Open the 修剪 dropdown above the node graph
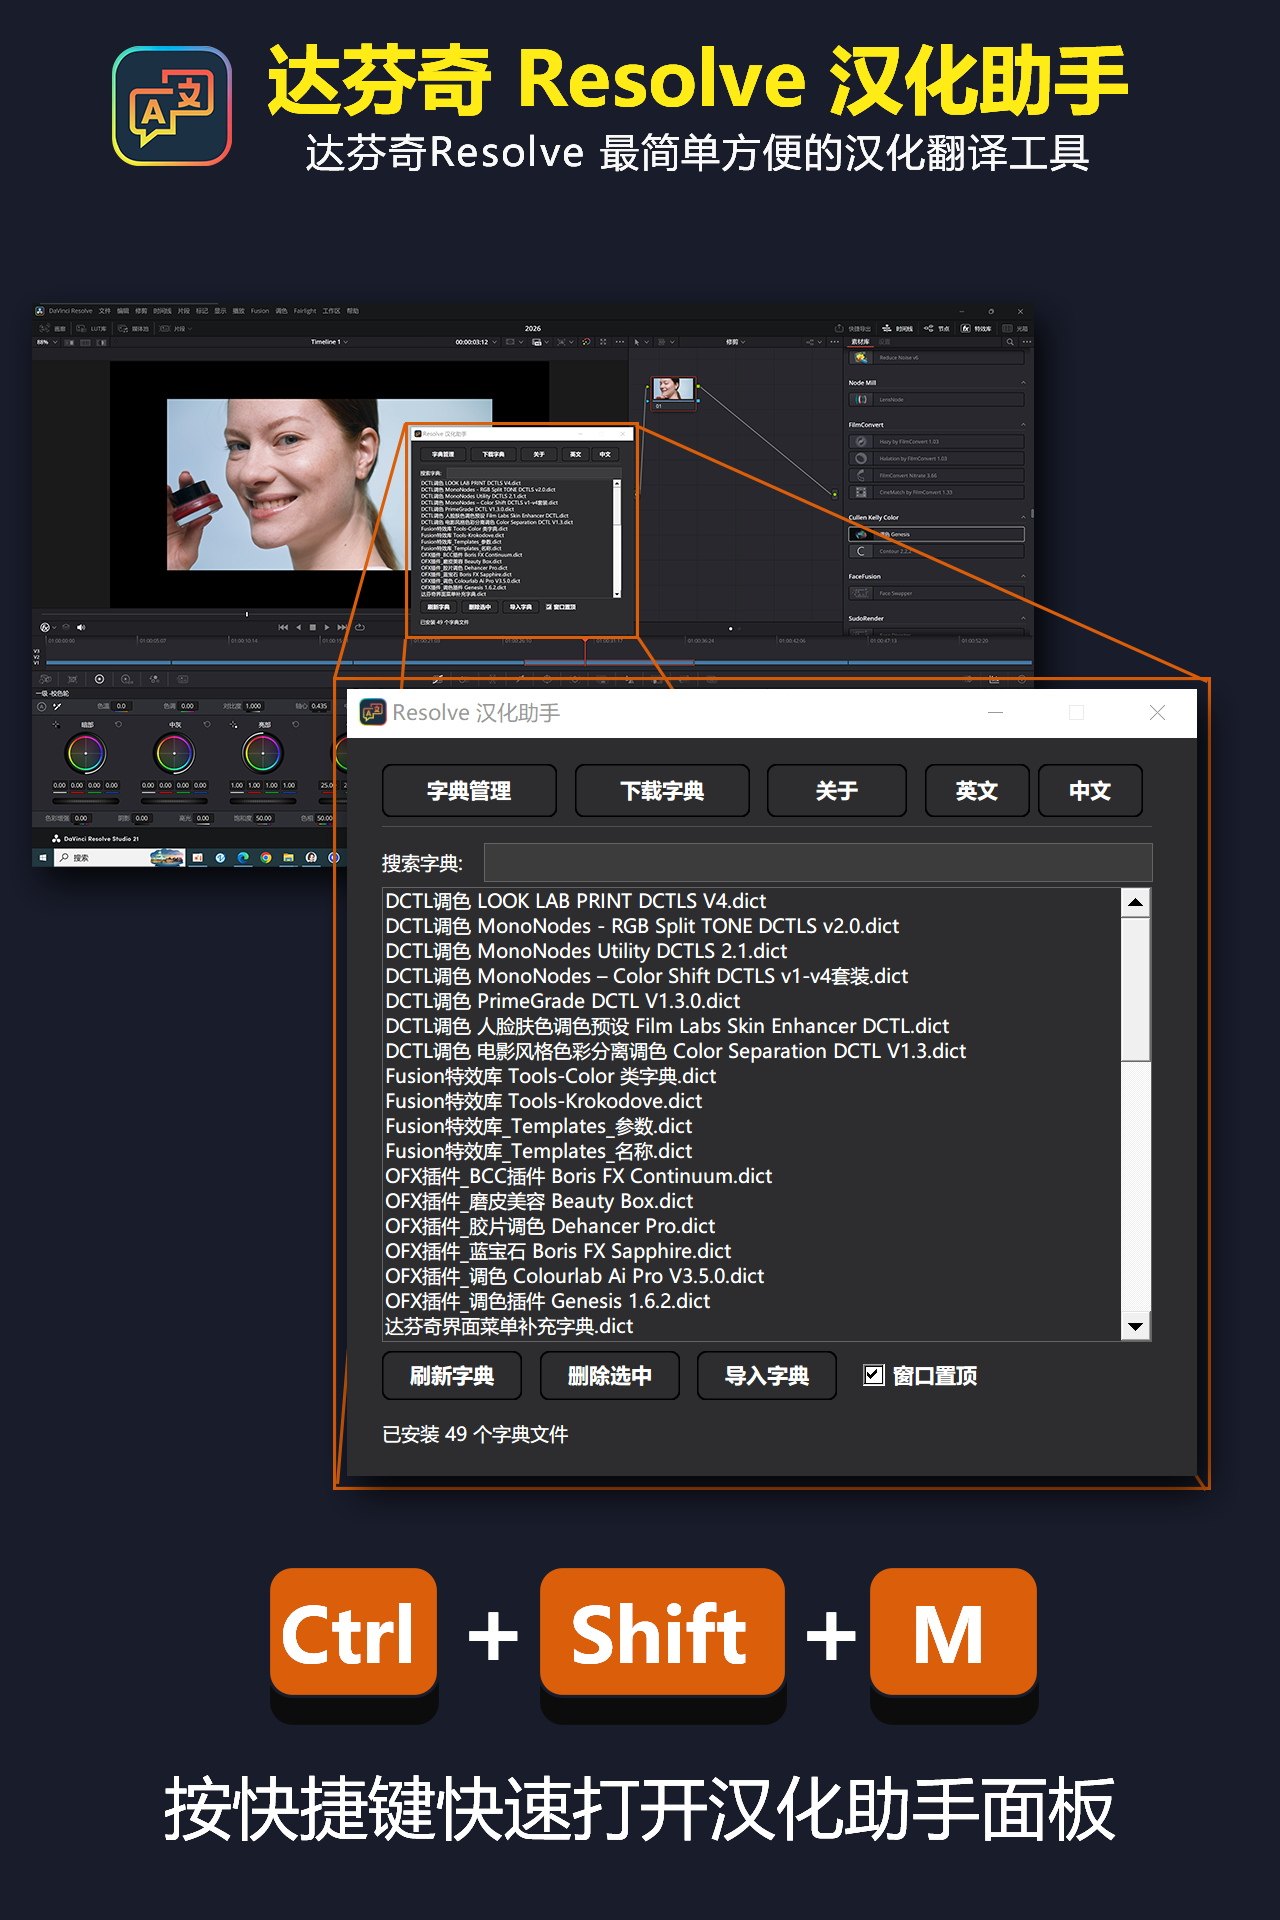 [735, 342]
